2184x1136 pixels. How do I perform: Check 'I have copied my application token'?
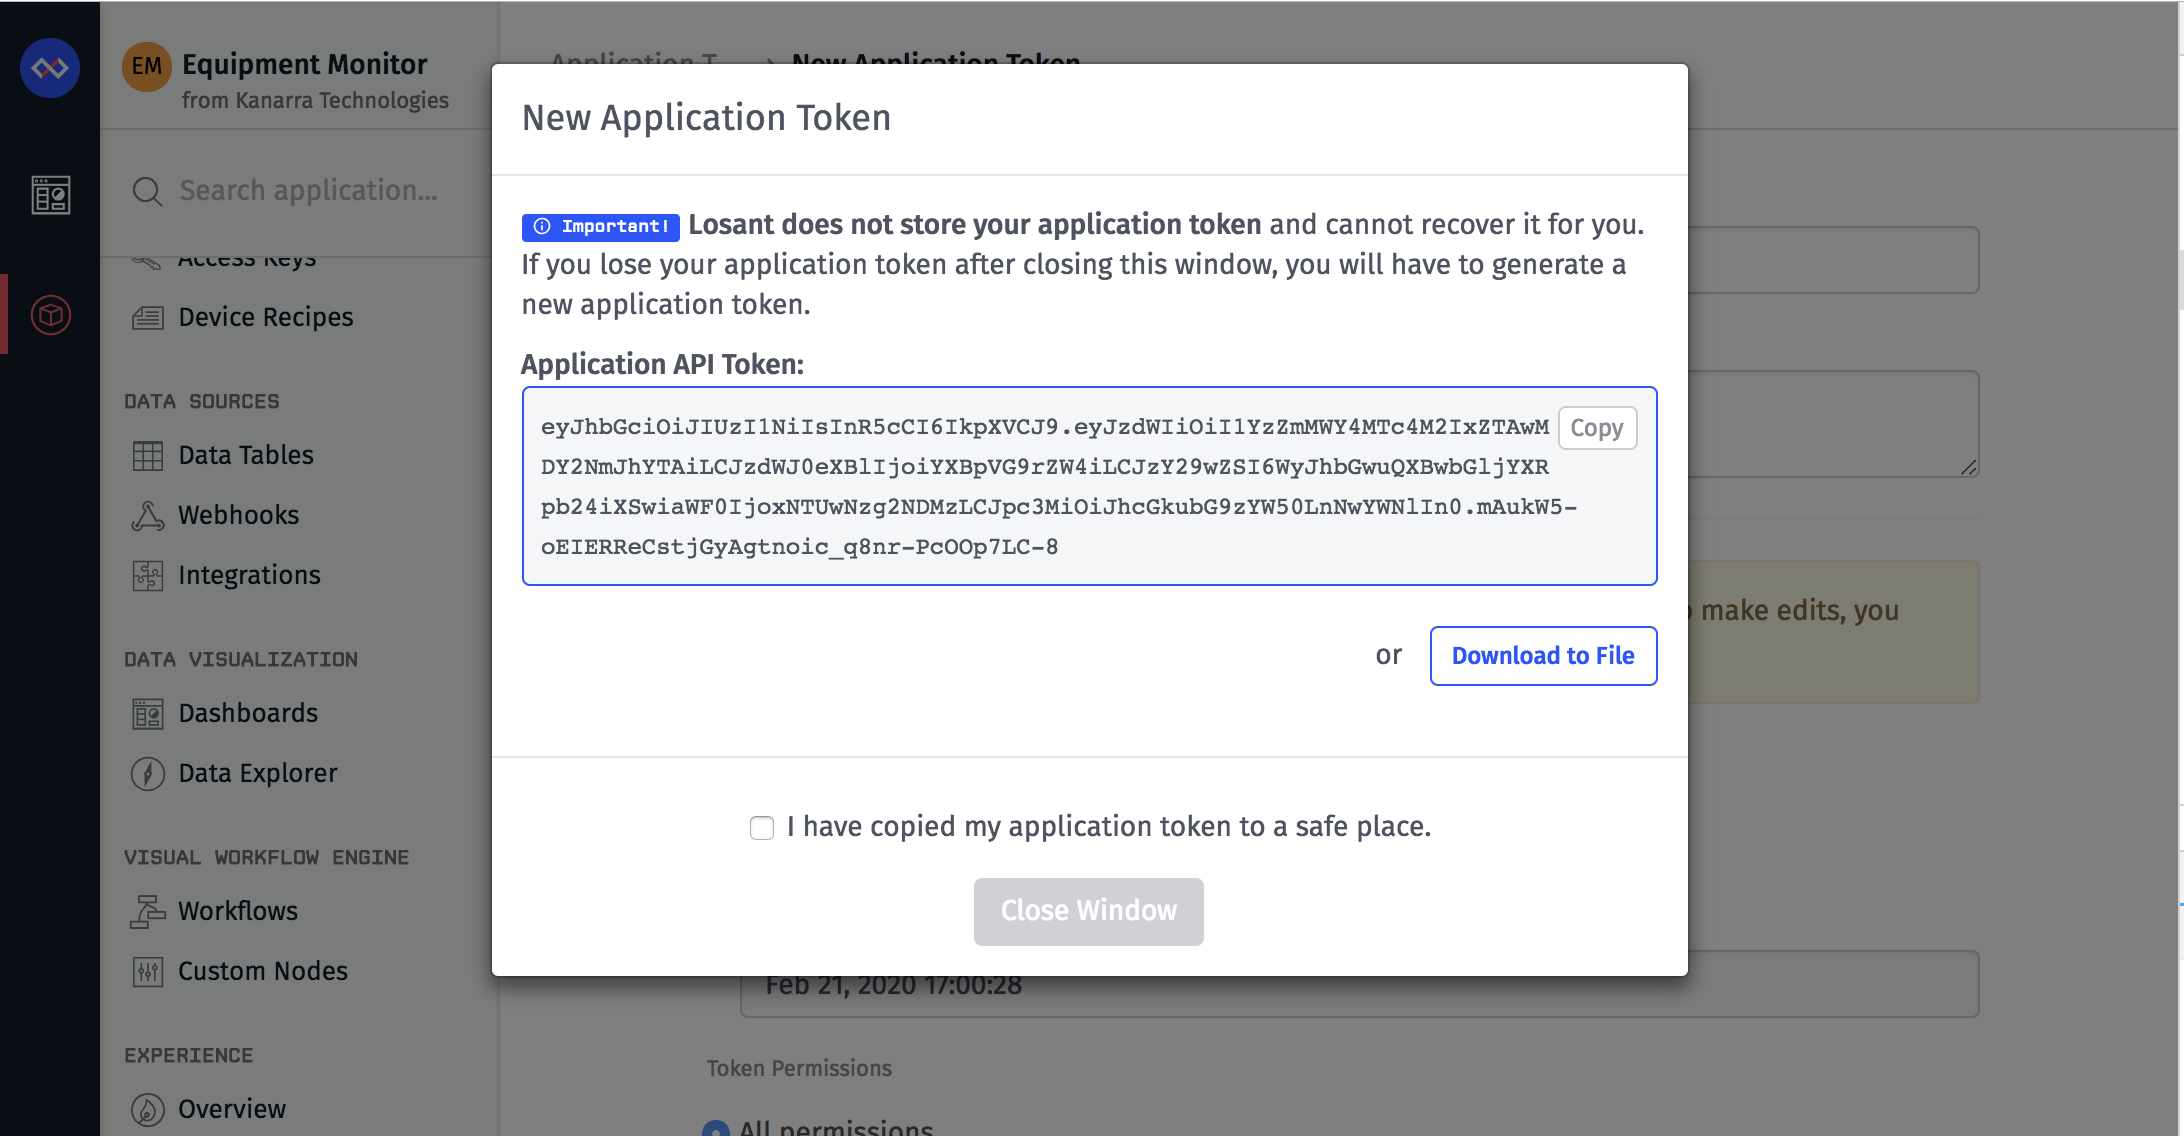click(x=760, y=827)
